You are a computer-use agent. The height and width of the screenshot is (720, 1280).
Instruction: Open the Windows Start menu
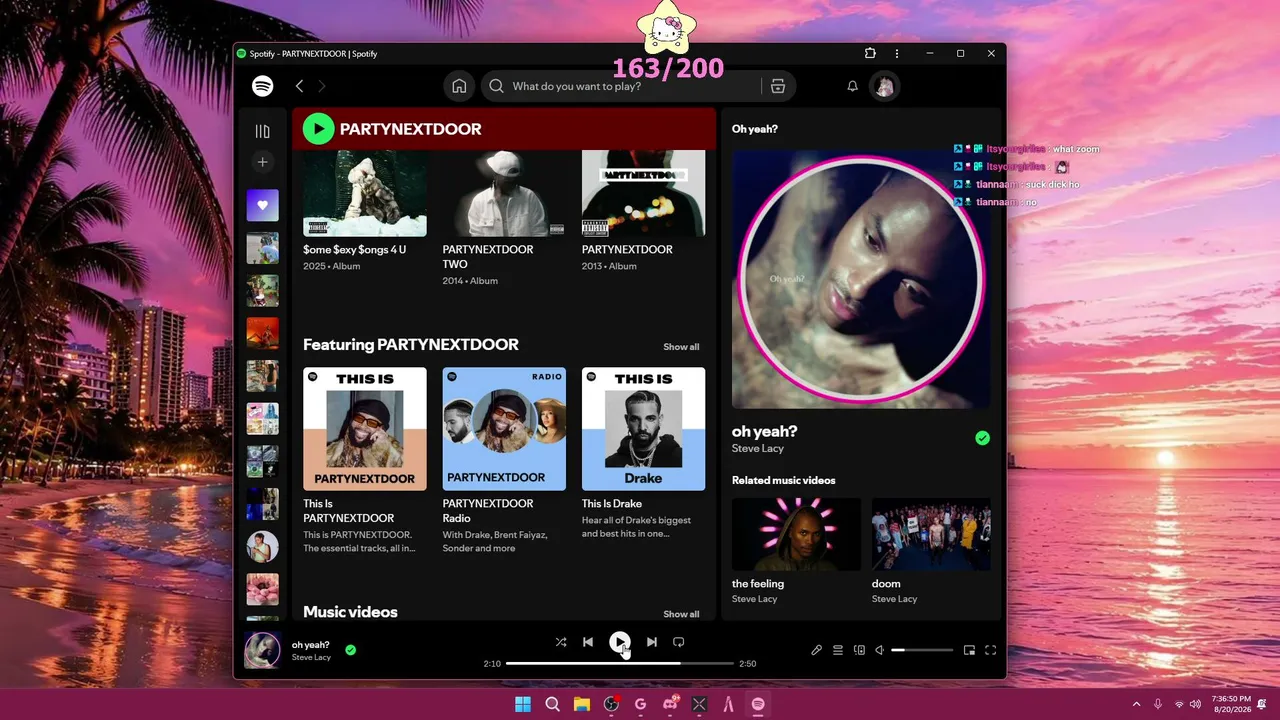(523, 704)
